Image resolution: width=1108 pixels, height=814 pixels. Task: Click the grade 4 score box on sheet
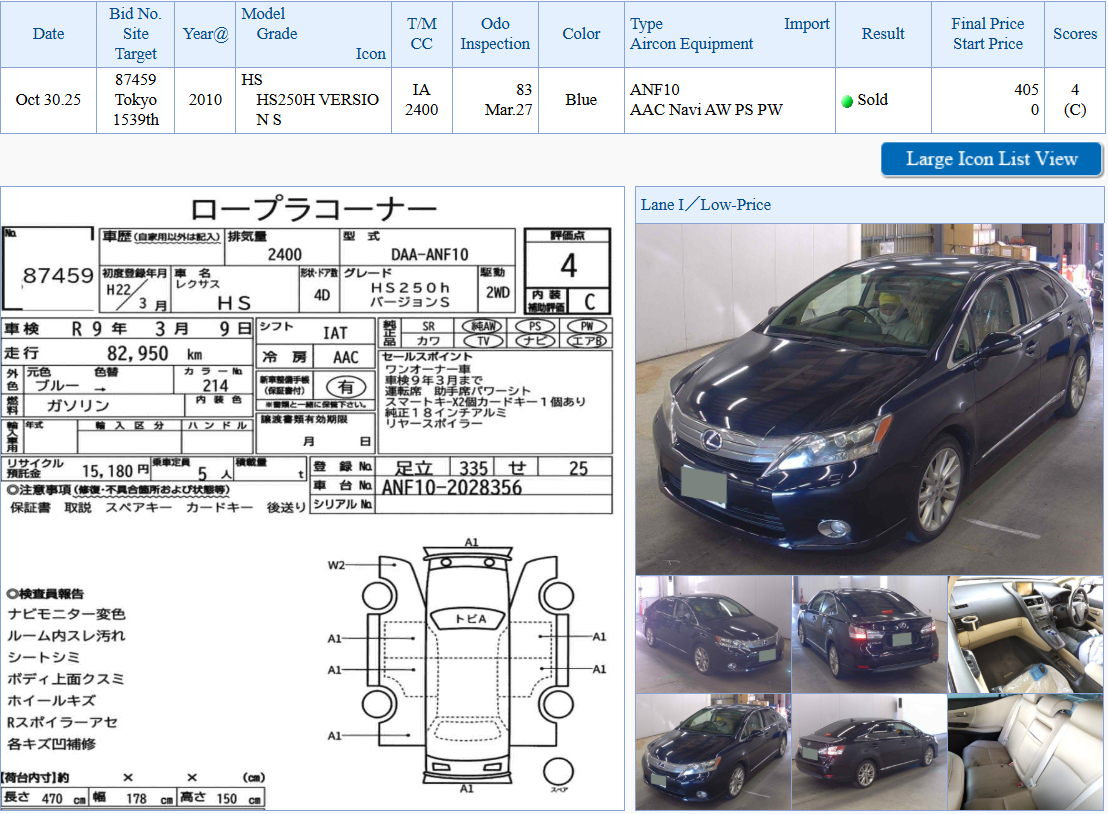568,265
